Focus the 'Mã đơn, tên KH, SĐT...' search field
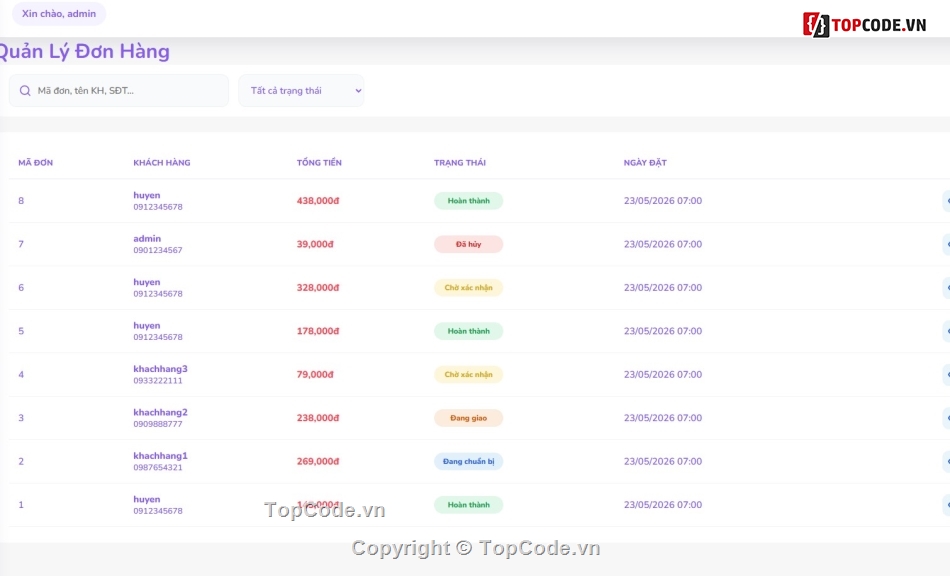Viewport: 950px width, 576px height. (x=119, y=91)
